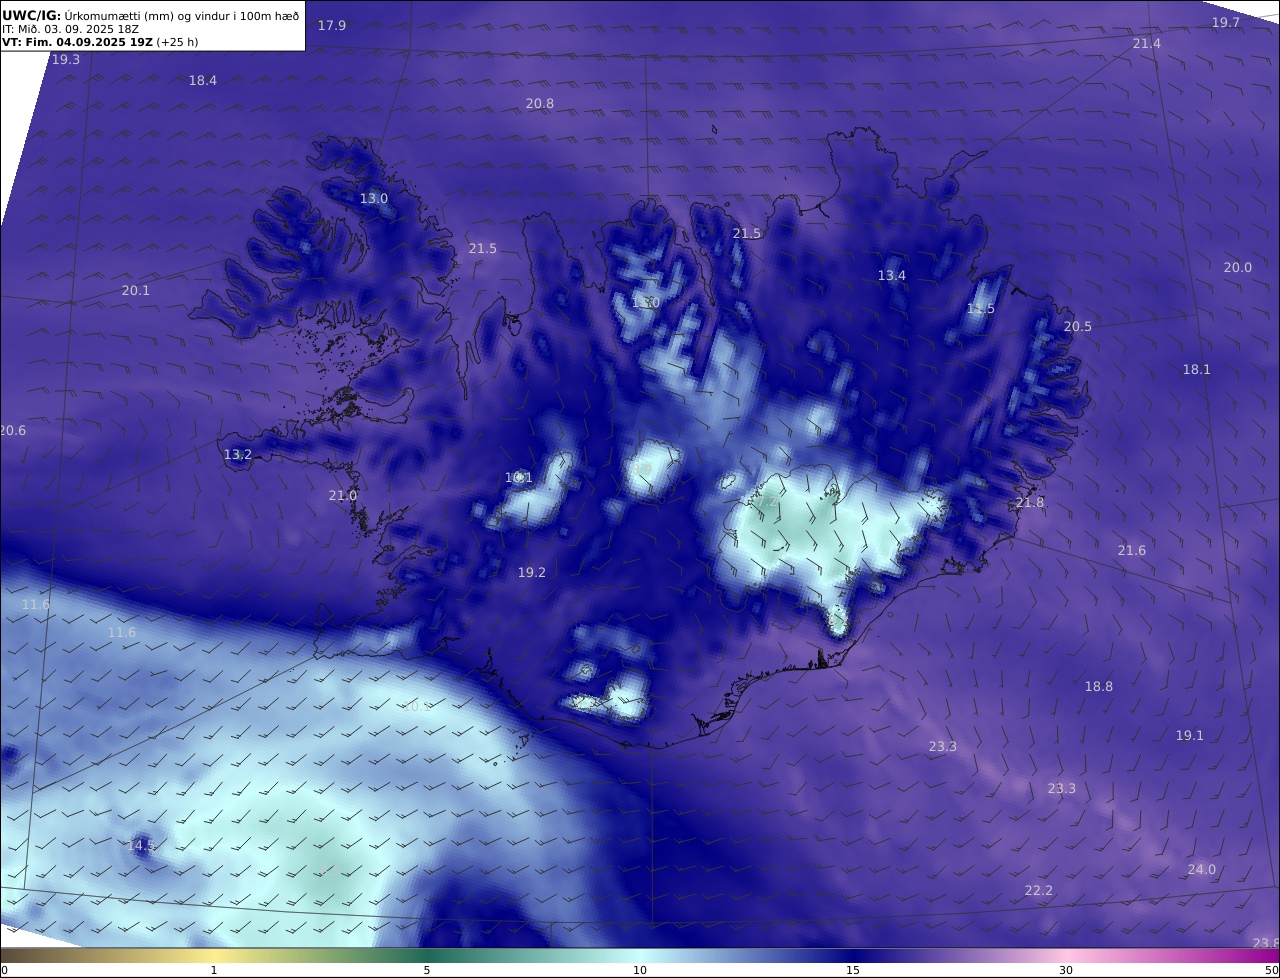This screenshot has height=978, width=1280.
Task: Click the valid time line 'VT: Fim. 04.09.2025 19Z'
Action: (77, 42)
